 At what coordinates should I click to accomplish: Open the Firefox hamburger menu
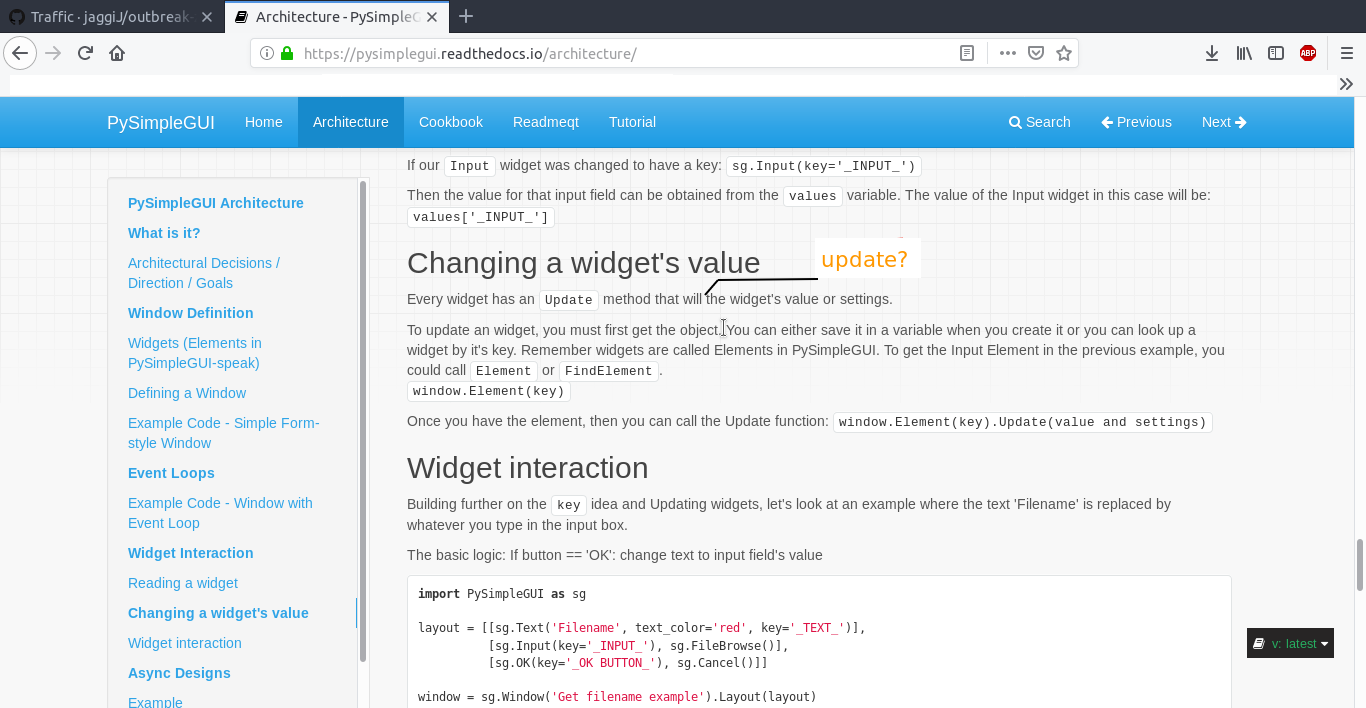pos(1347,54)
